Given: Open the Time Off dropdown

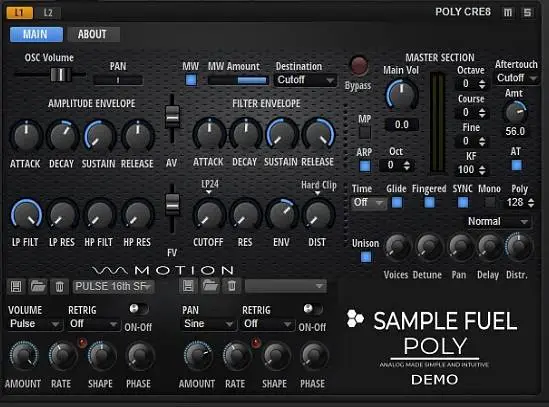Looking at the screenshot, I should point(368,202).
